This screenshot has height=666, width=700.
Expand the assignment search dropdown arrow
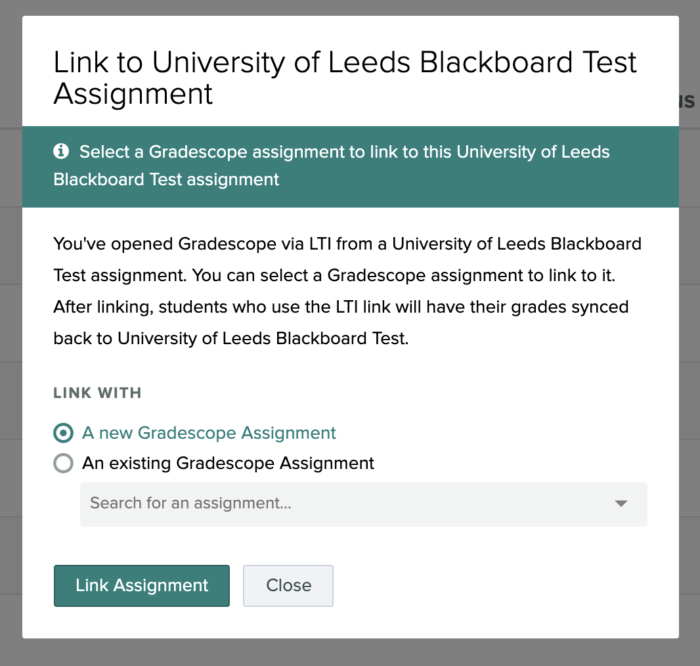click(x=621, y=503)
